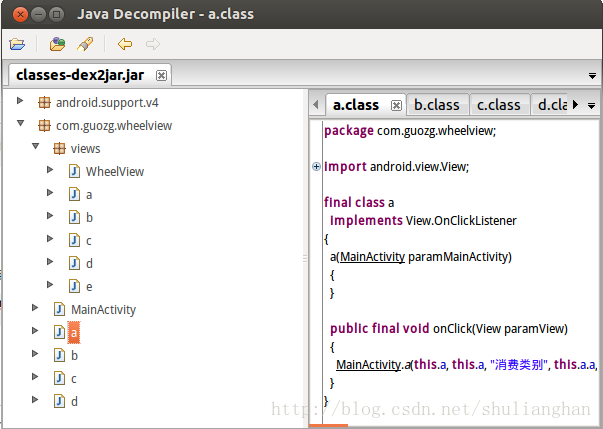The height and width of the screenshot is (429, 603).
Task: Click the Open File folder icon
Action: (17, 44)
